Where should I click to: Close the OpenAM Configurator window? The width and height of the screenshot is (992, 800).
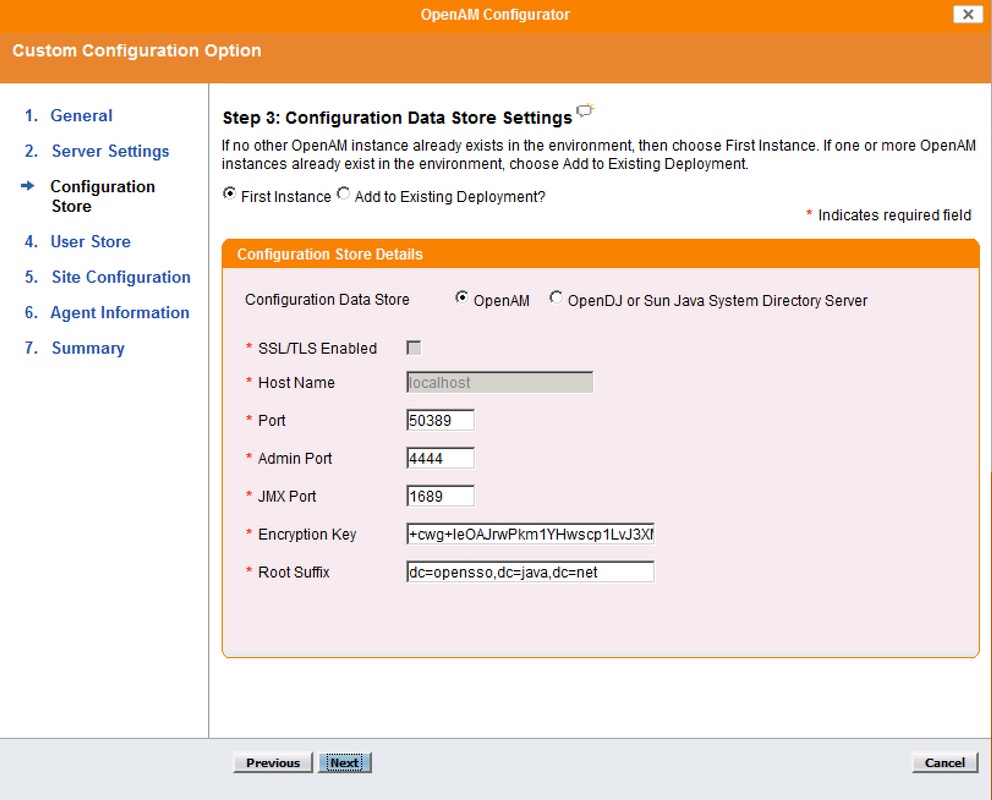[965, 14]
